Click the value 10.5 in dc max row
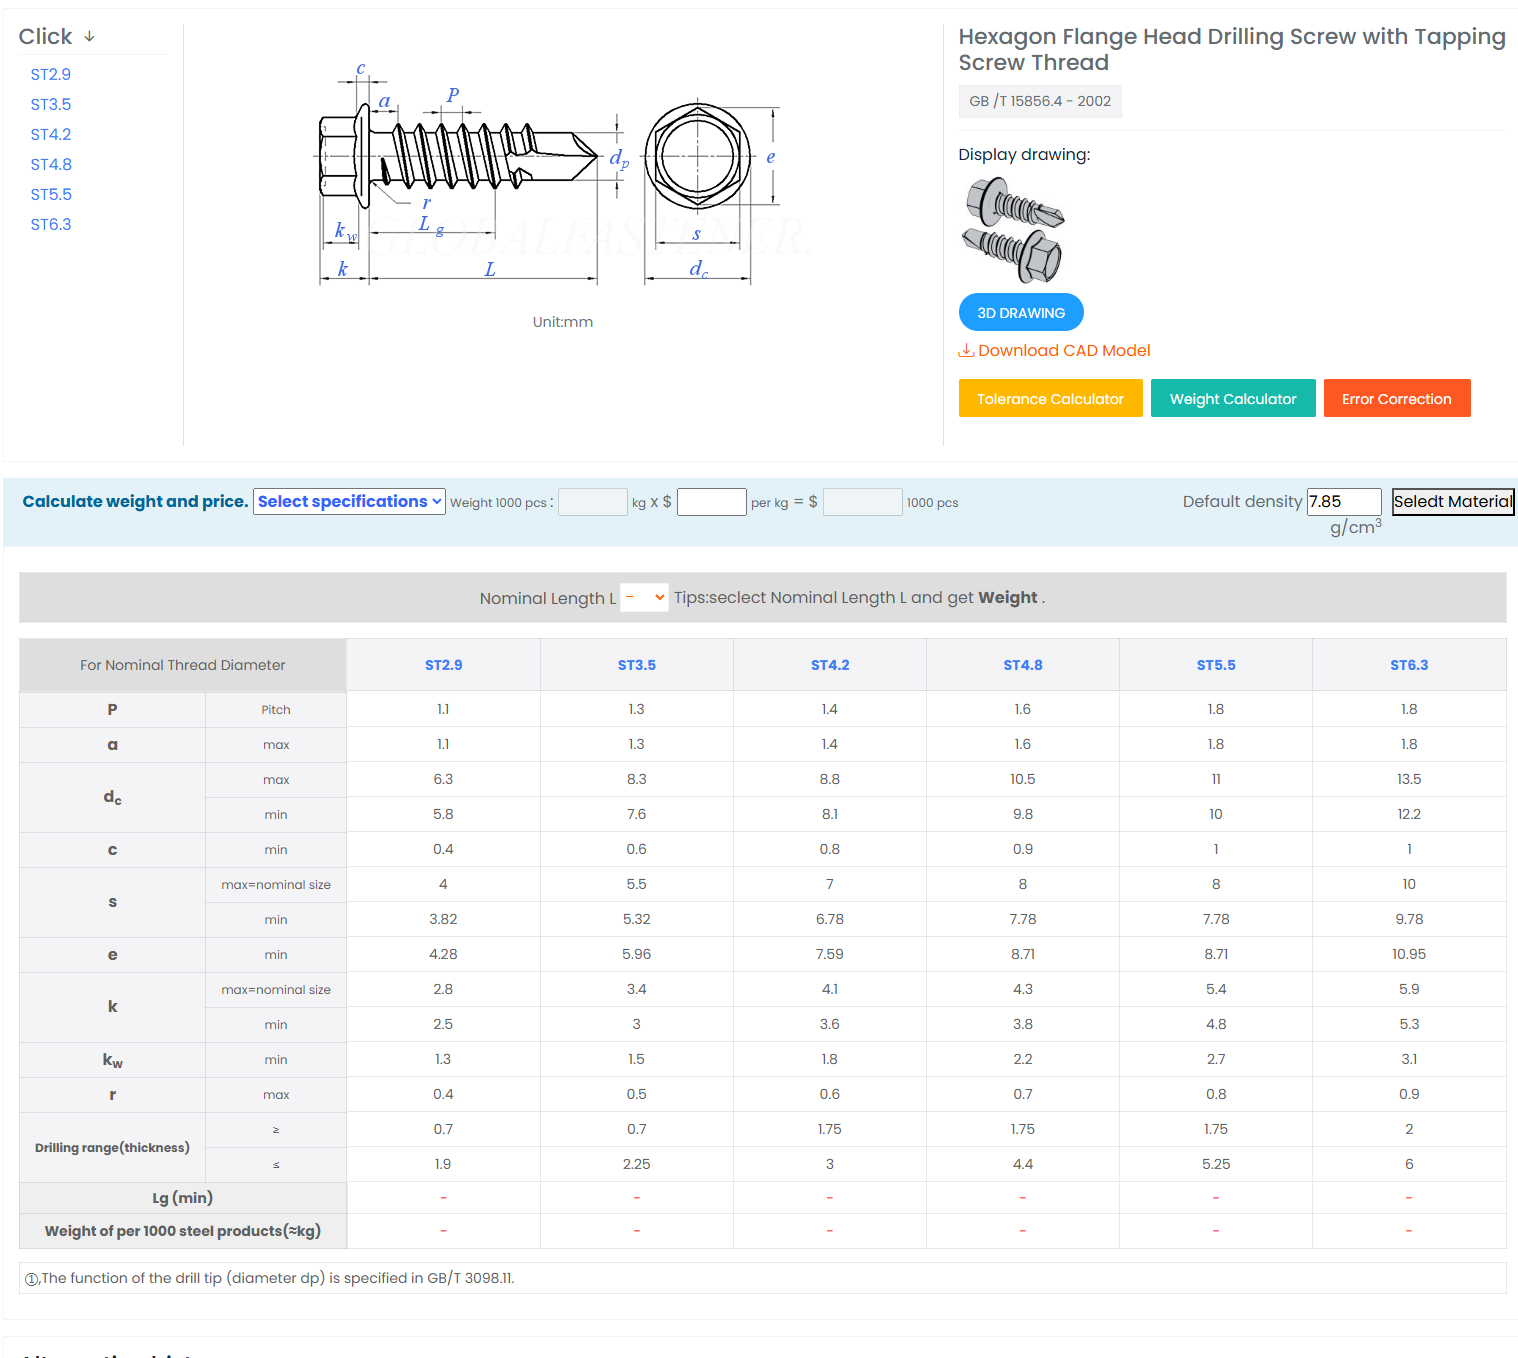The height and width of the screenshot is (1358, 1518). (1023, 779)
